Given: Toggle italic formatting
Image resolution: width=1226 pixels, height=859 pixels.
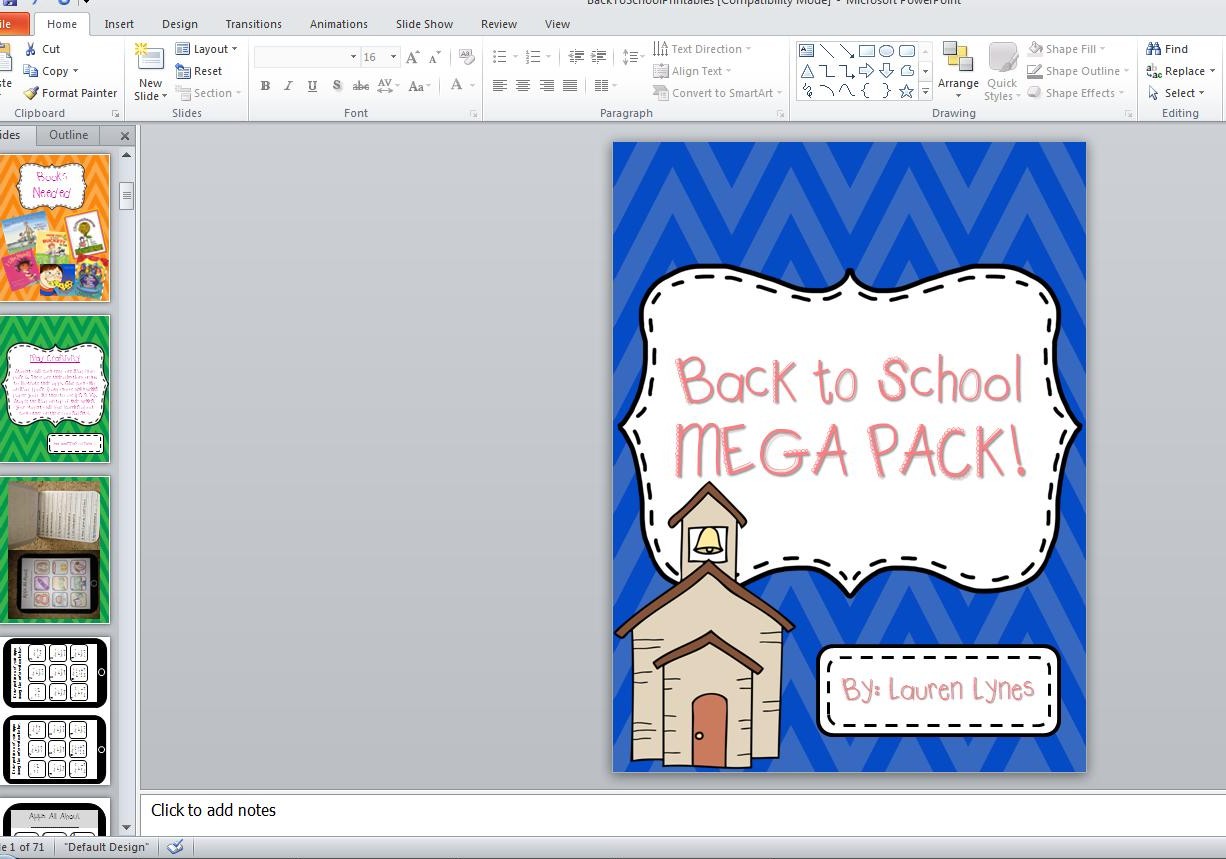Looking at the screenshot, I should pos(288,86).
